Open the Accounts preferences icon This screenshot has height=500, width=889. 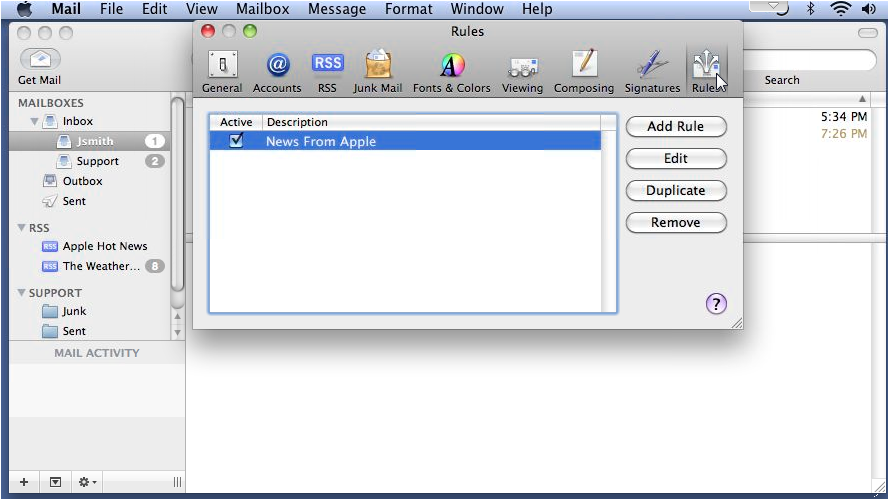pyautogui.click(x=277, y=65)
